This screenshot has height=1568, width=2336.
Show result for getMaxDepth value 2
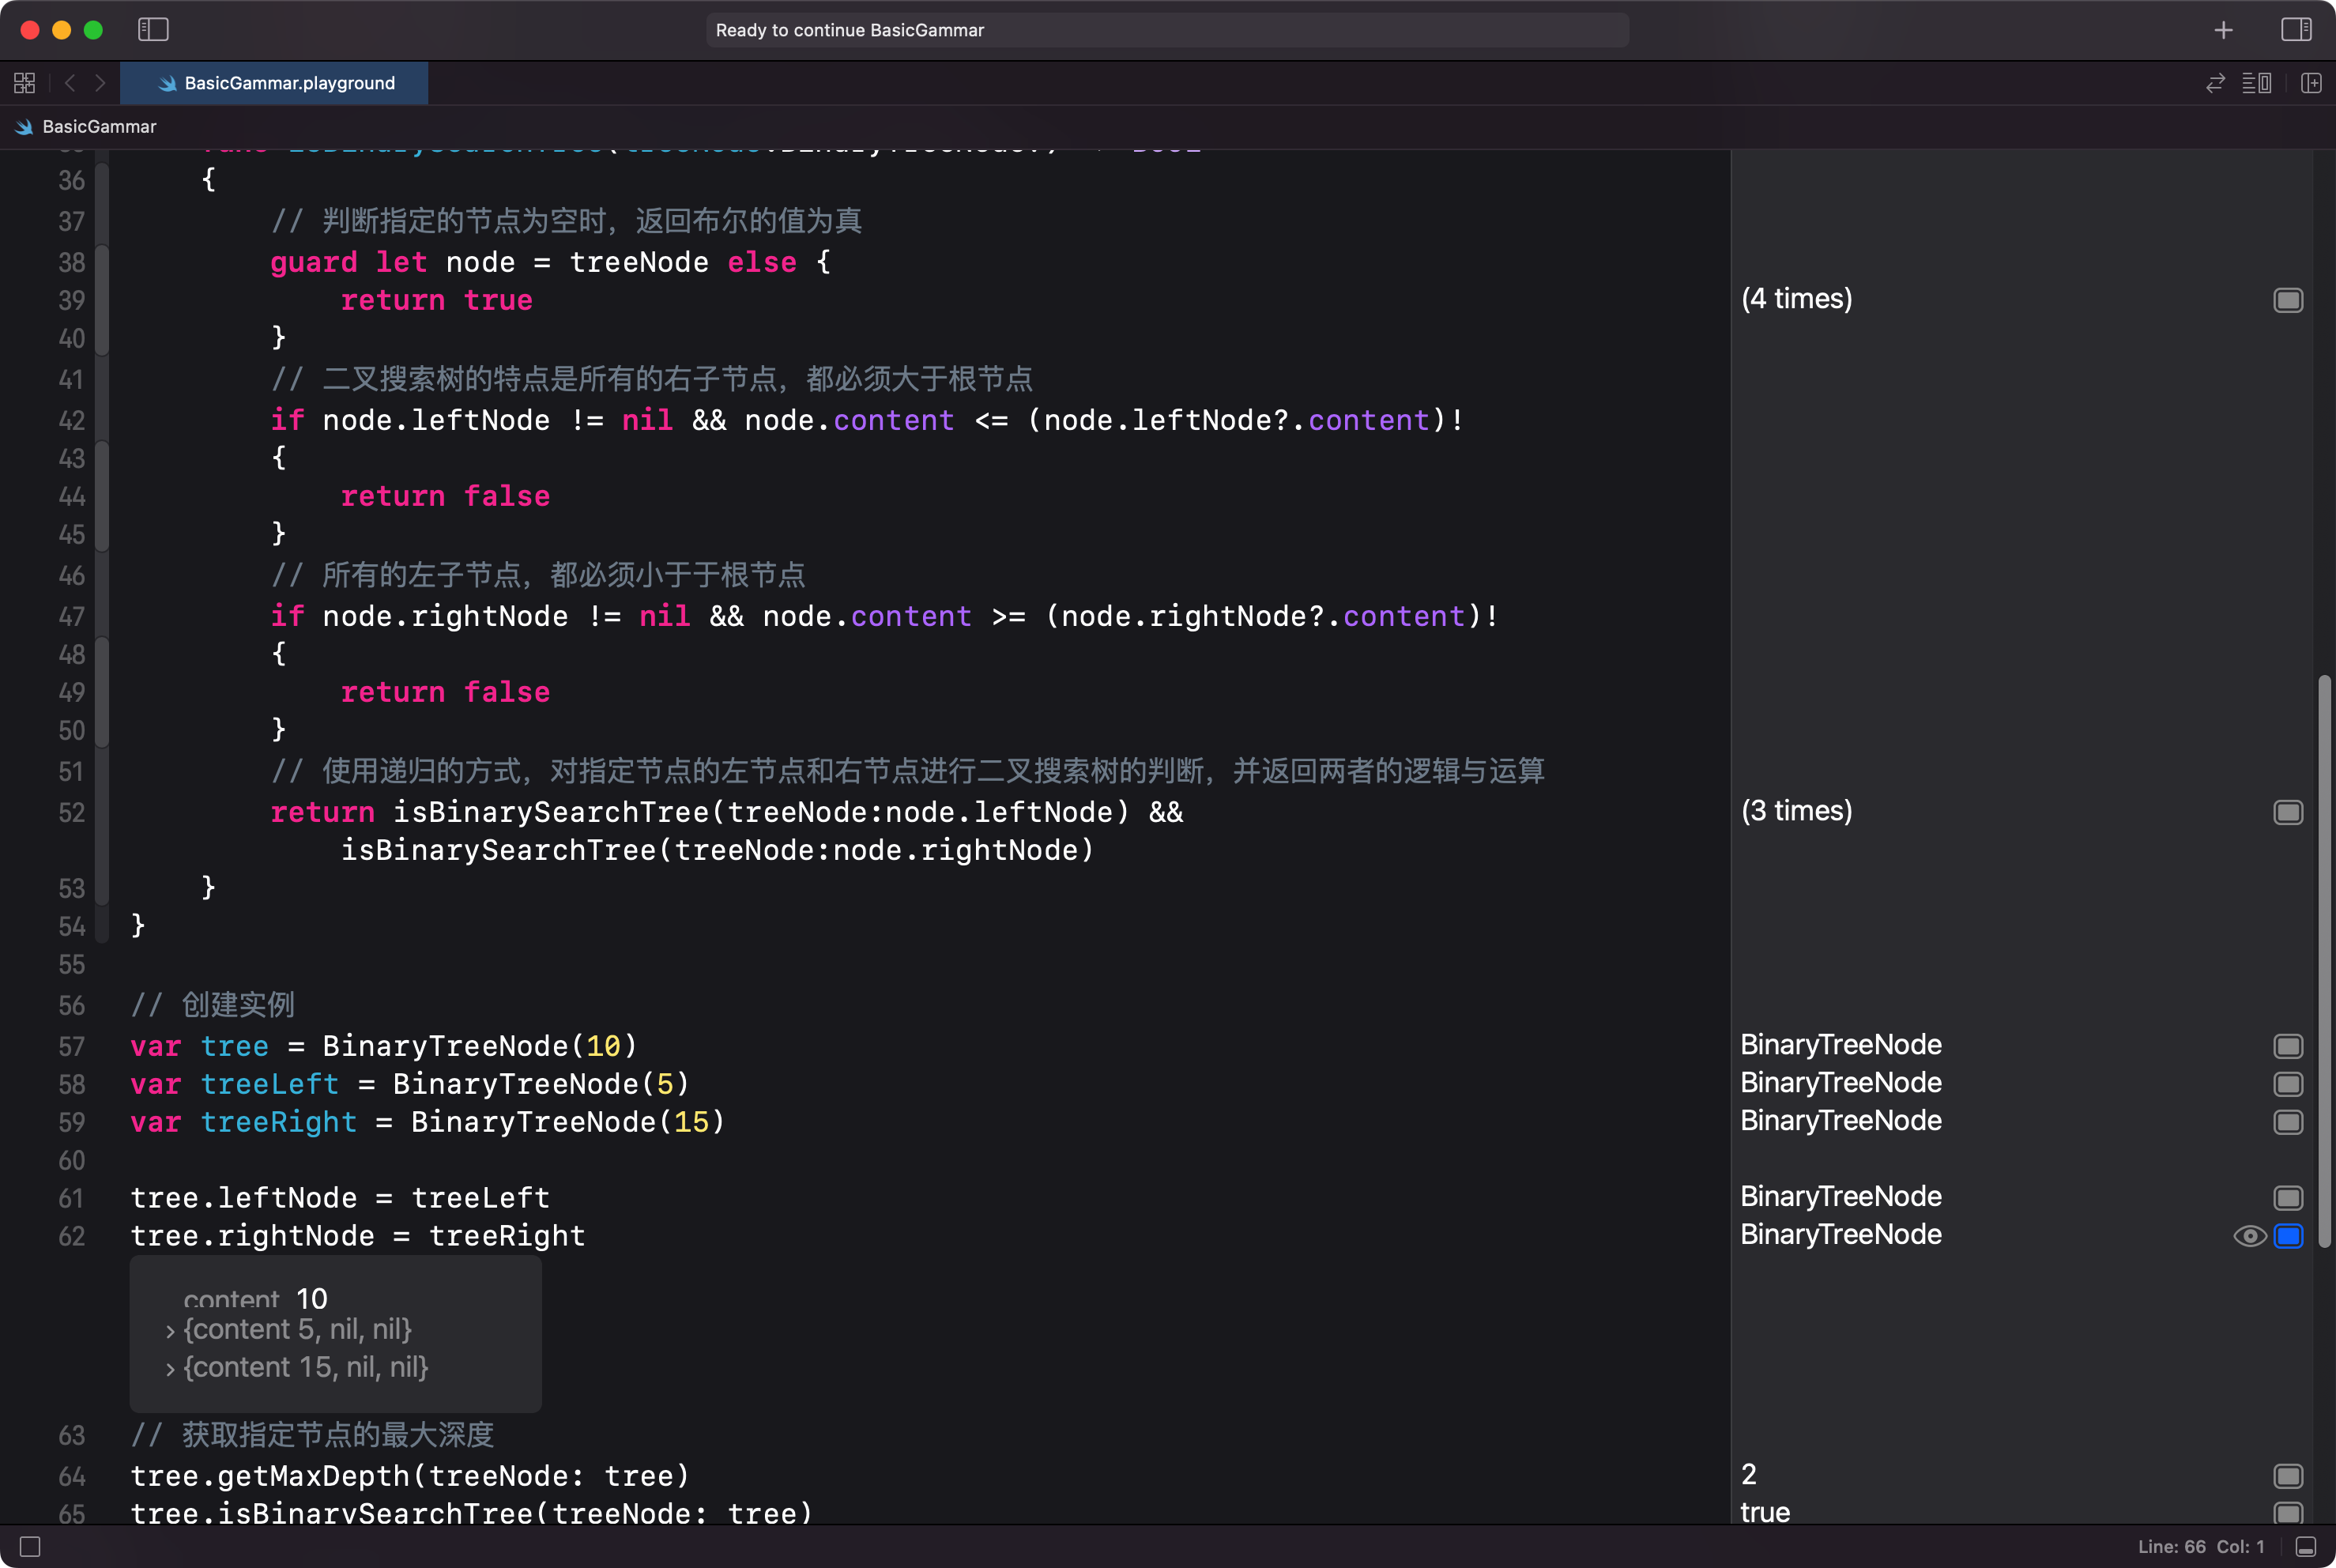pos(2288,1476)
